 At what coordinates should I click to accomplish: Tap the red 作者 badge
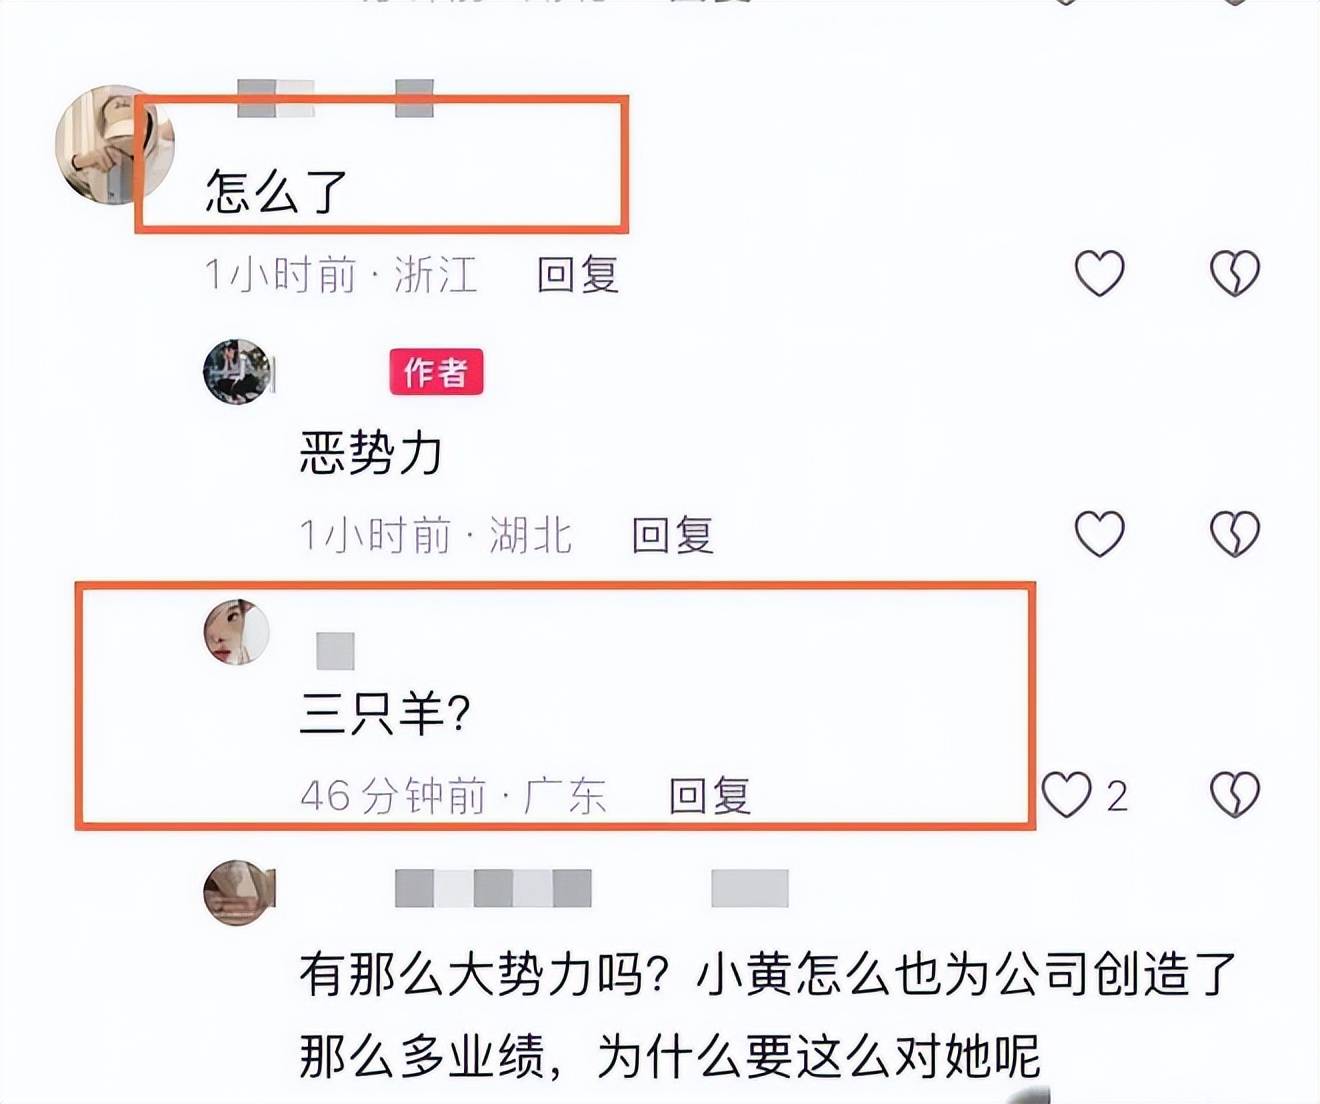click(436, 372)
